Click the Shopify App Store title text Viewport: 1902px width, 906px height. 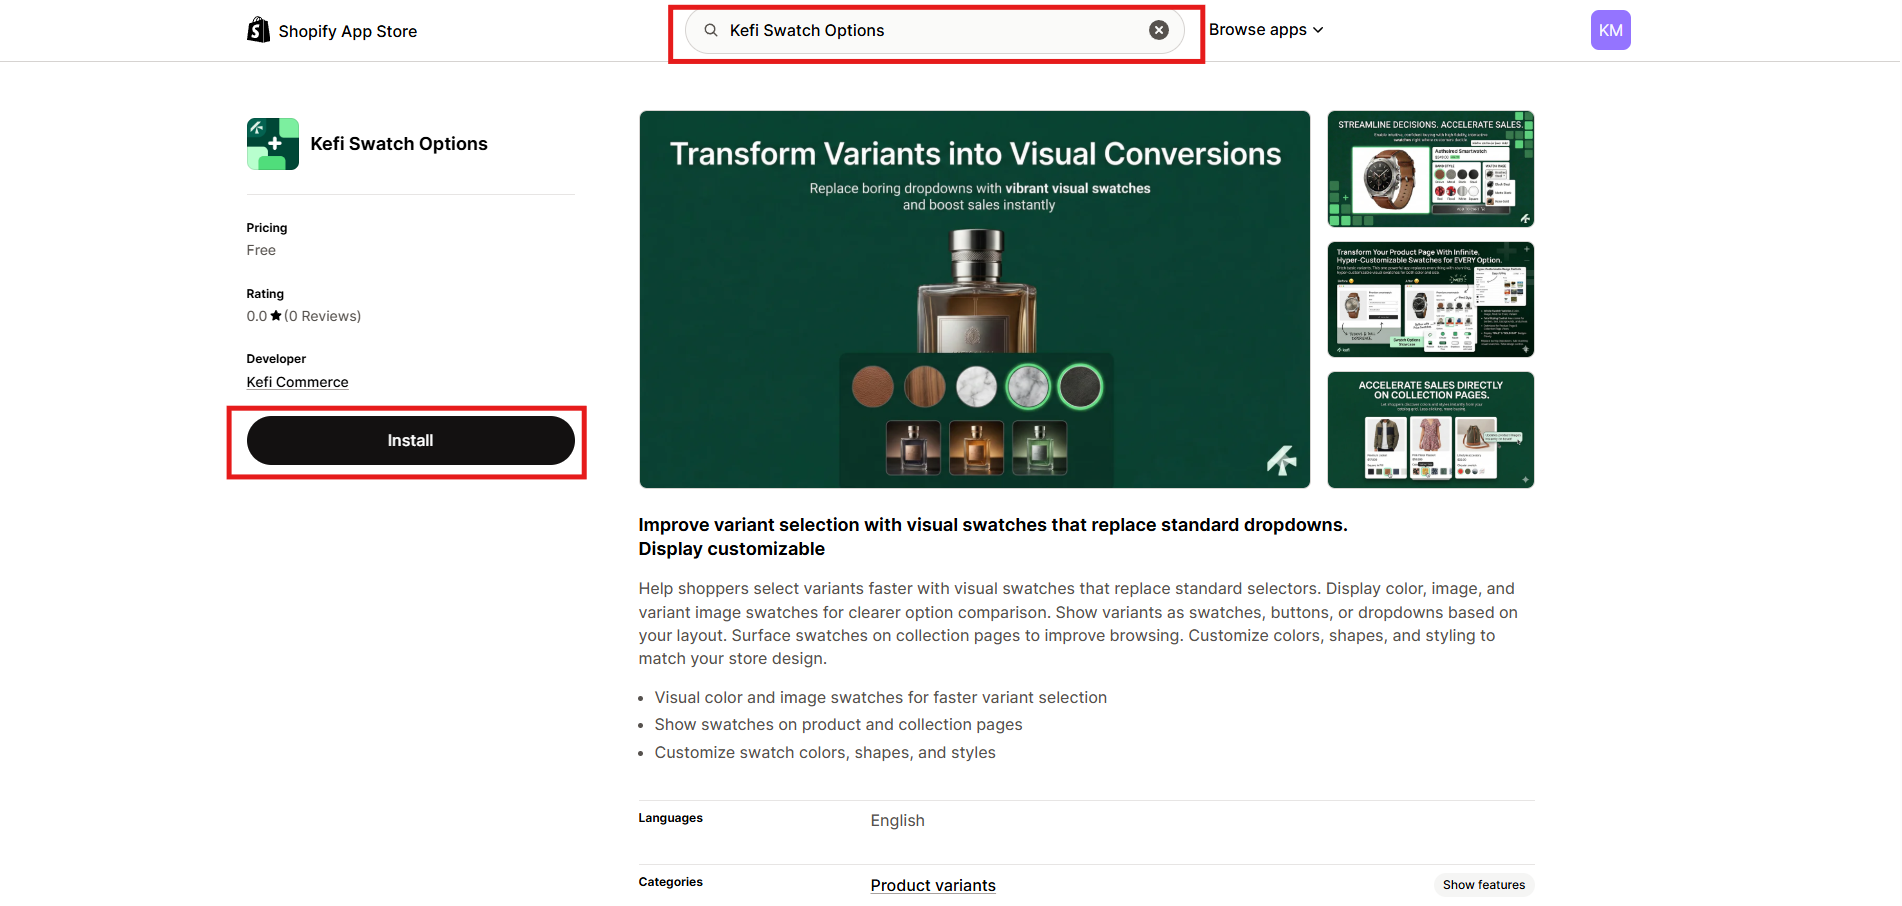point(347,31)
